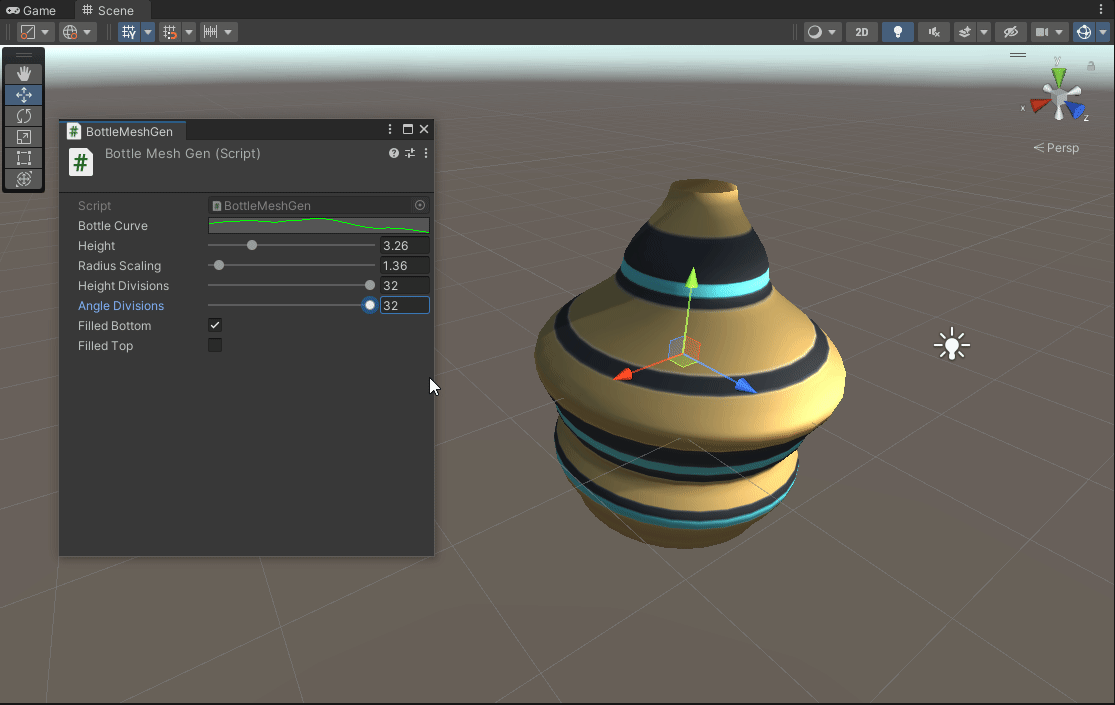Toggle scene effects icon
Image resolution: width=1115 pixels, height=705 pixels.
point(964,32)
